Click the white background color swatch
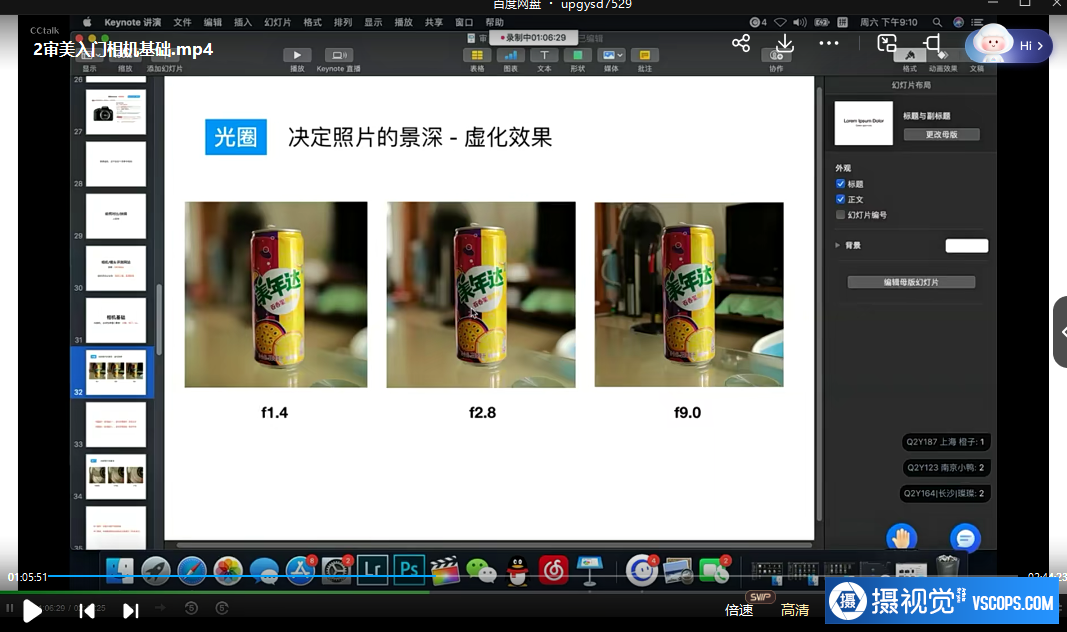The width and height of the screenshot is (1067, 632). tap(966, 245)
